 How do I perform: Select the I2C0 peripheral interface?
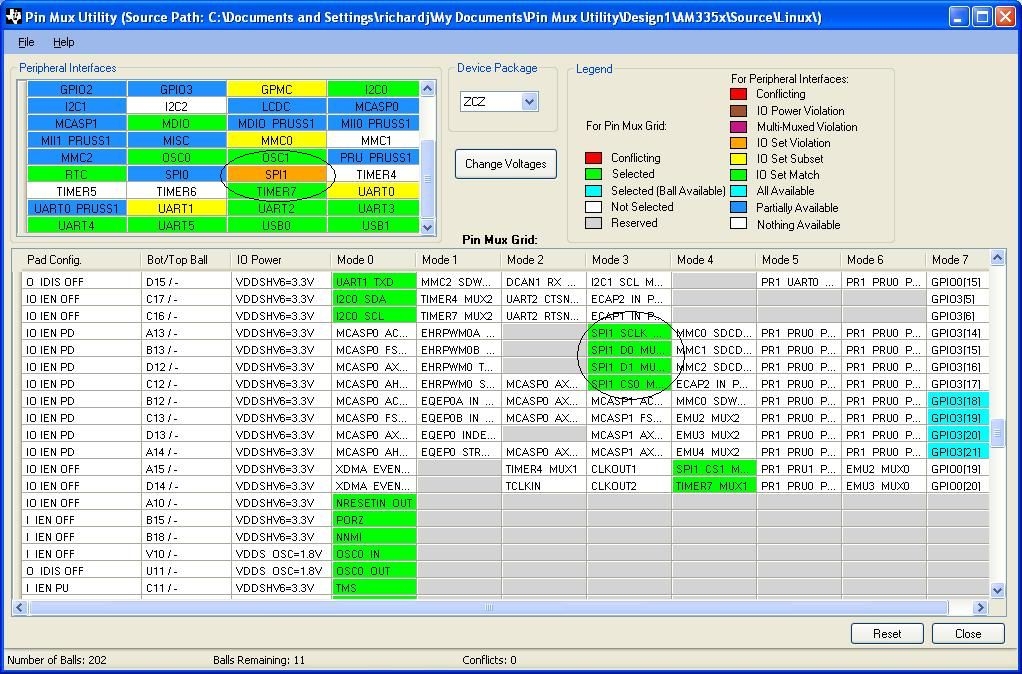click(x=376, y=89)
